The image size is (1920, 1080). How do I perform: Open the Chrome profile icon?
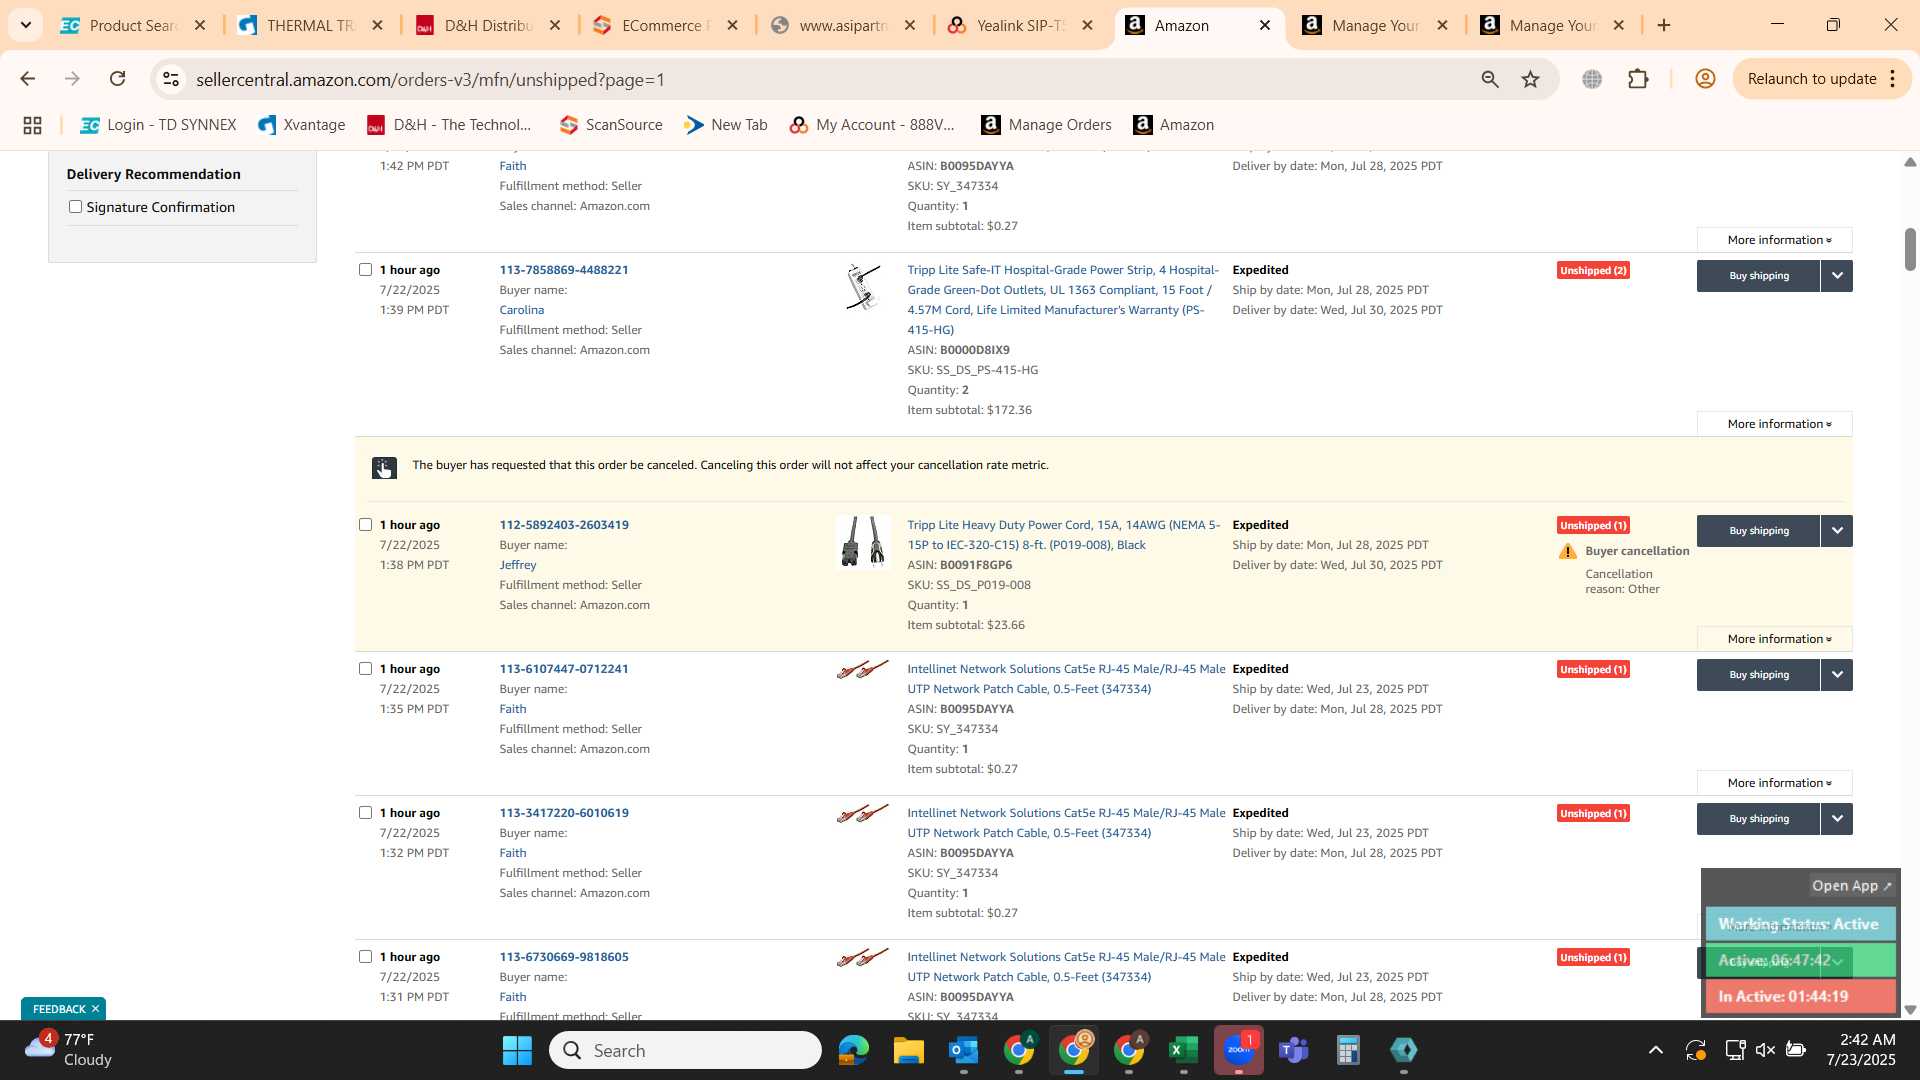pyautogui.click(x=1706, y=79)
